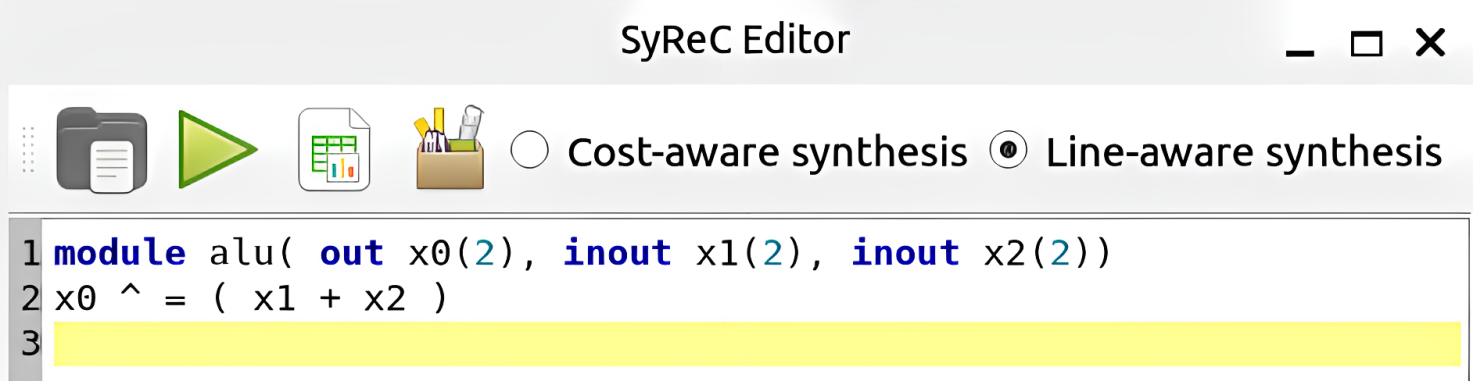Place cursor in highlighted line 3
Viewport: 1473px width, 381px height.
[757, 344]
